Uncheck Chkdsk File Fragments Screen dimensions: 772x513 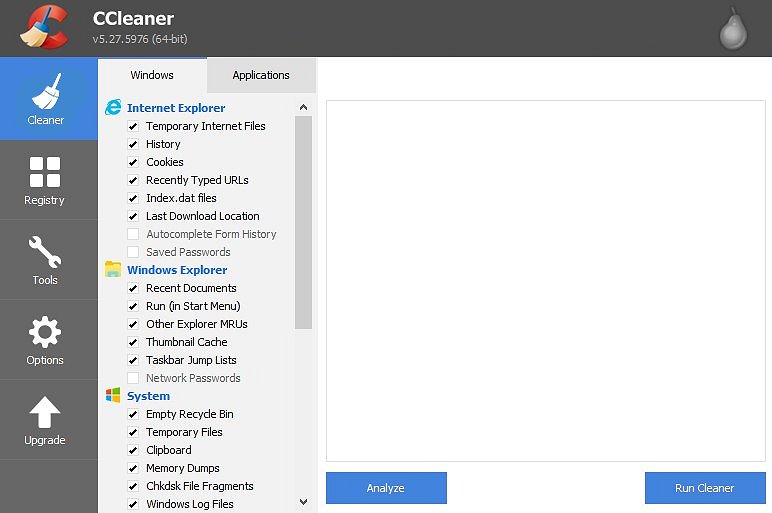coord(133,486)
